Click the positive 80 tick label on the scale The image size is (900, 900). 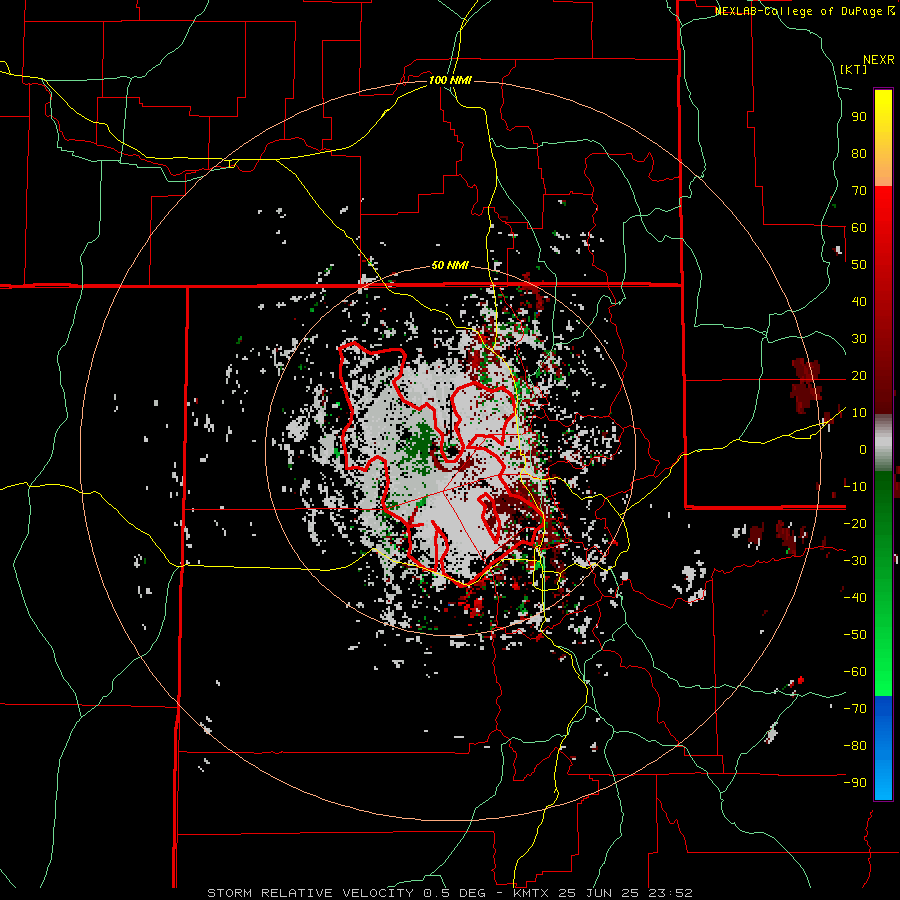click(x=859, y=153)
